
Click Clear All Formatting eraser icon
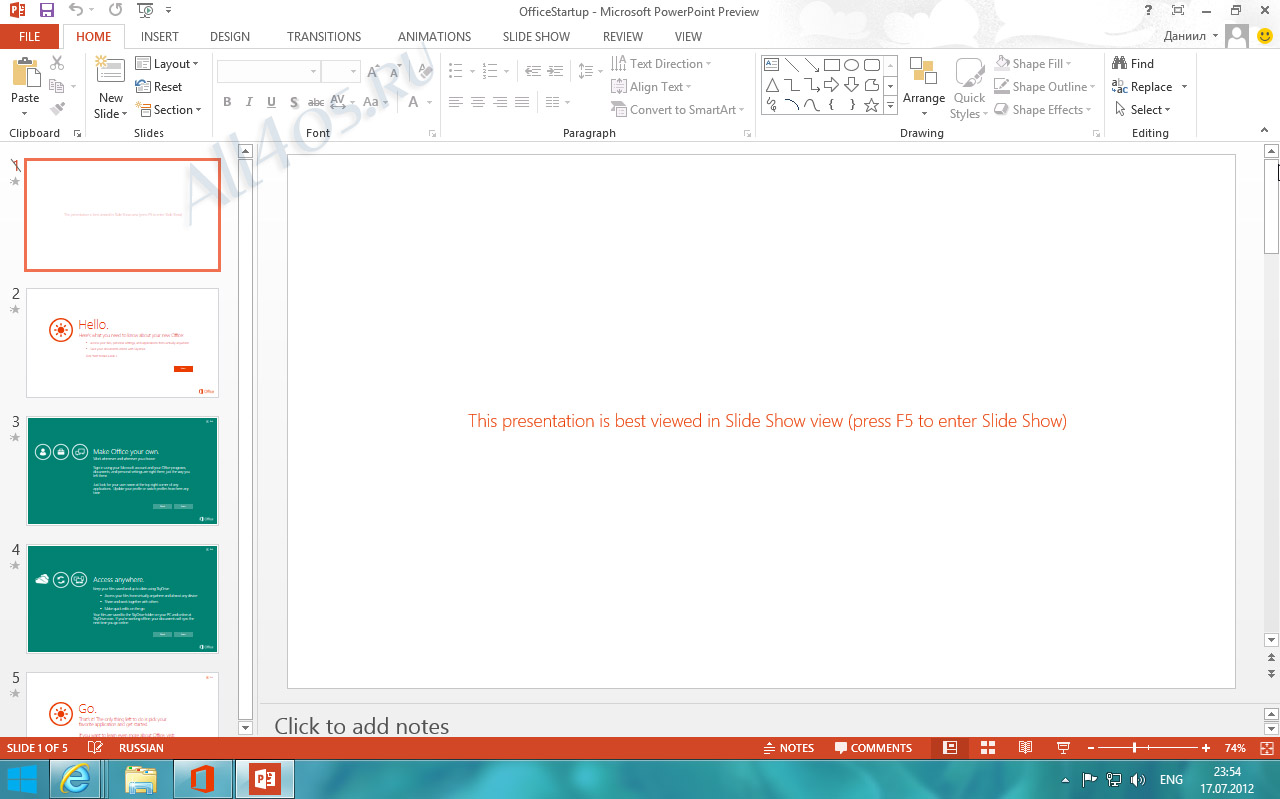pos(425,72)
